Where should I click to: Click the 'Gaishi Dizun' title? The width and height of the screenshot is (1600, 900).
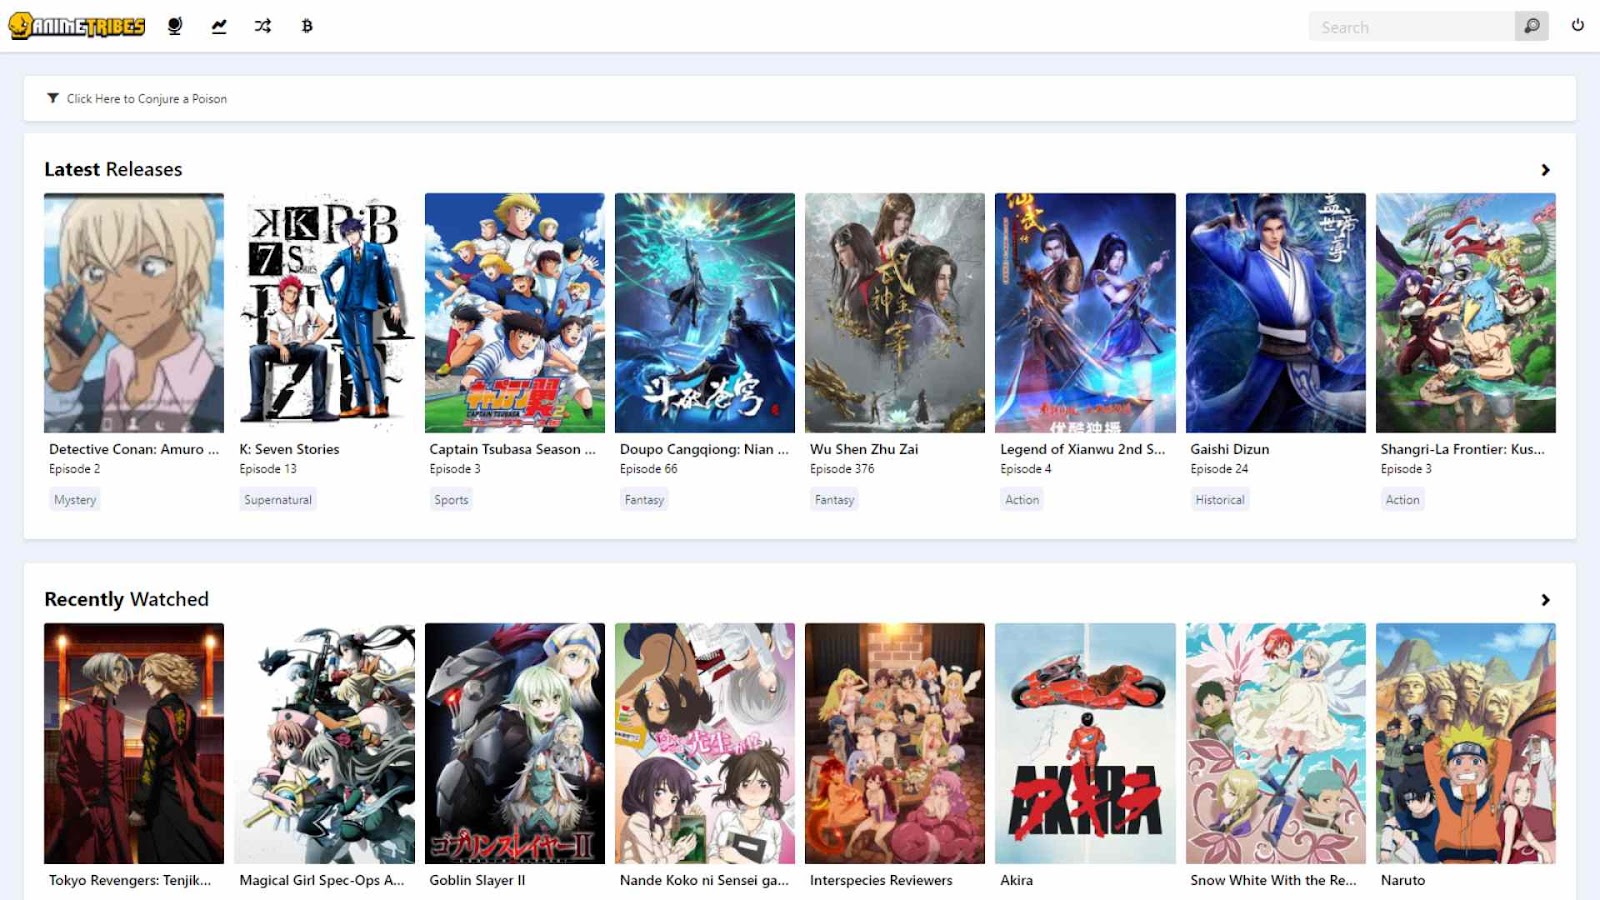(1230, 450)
